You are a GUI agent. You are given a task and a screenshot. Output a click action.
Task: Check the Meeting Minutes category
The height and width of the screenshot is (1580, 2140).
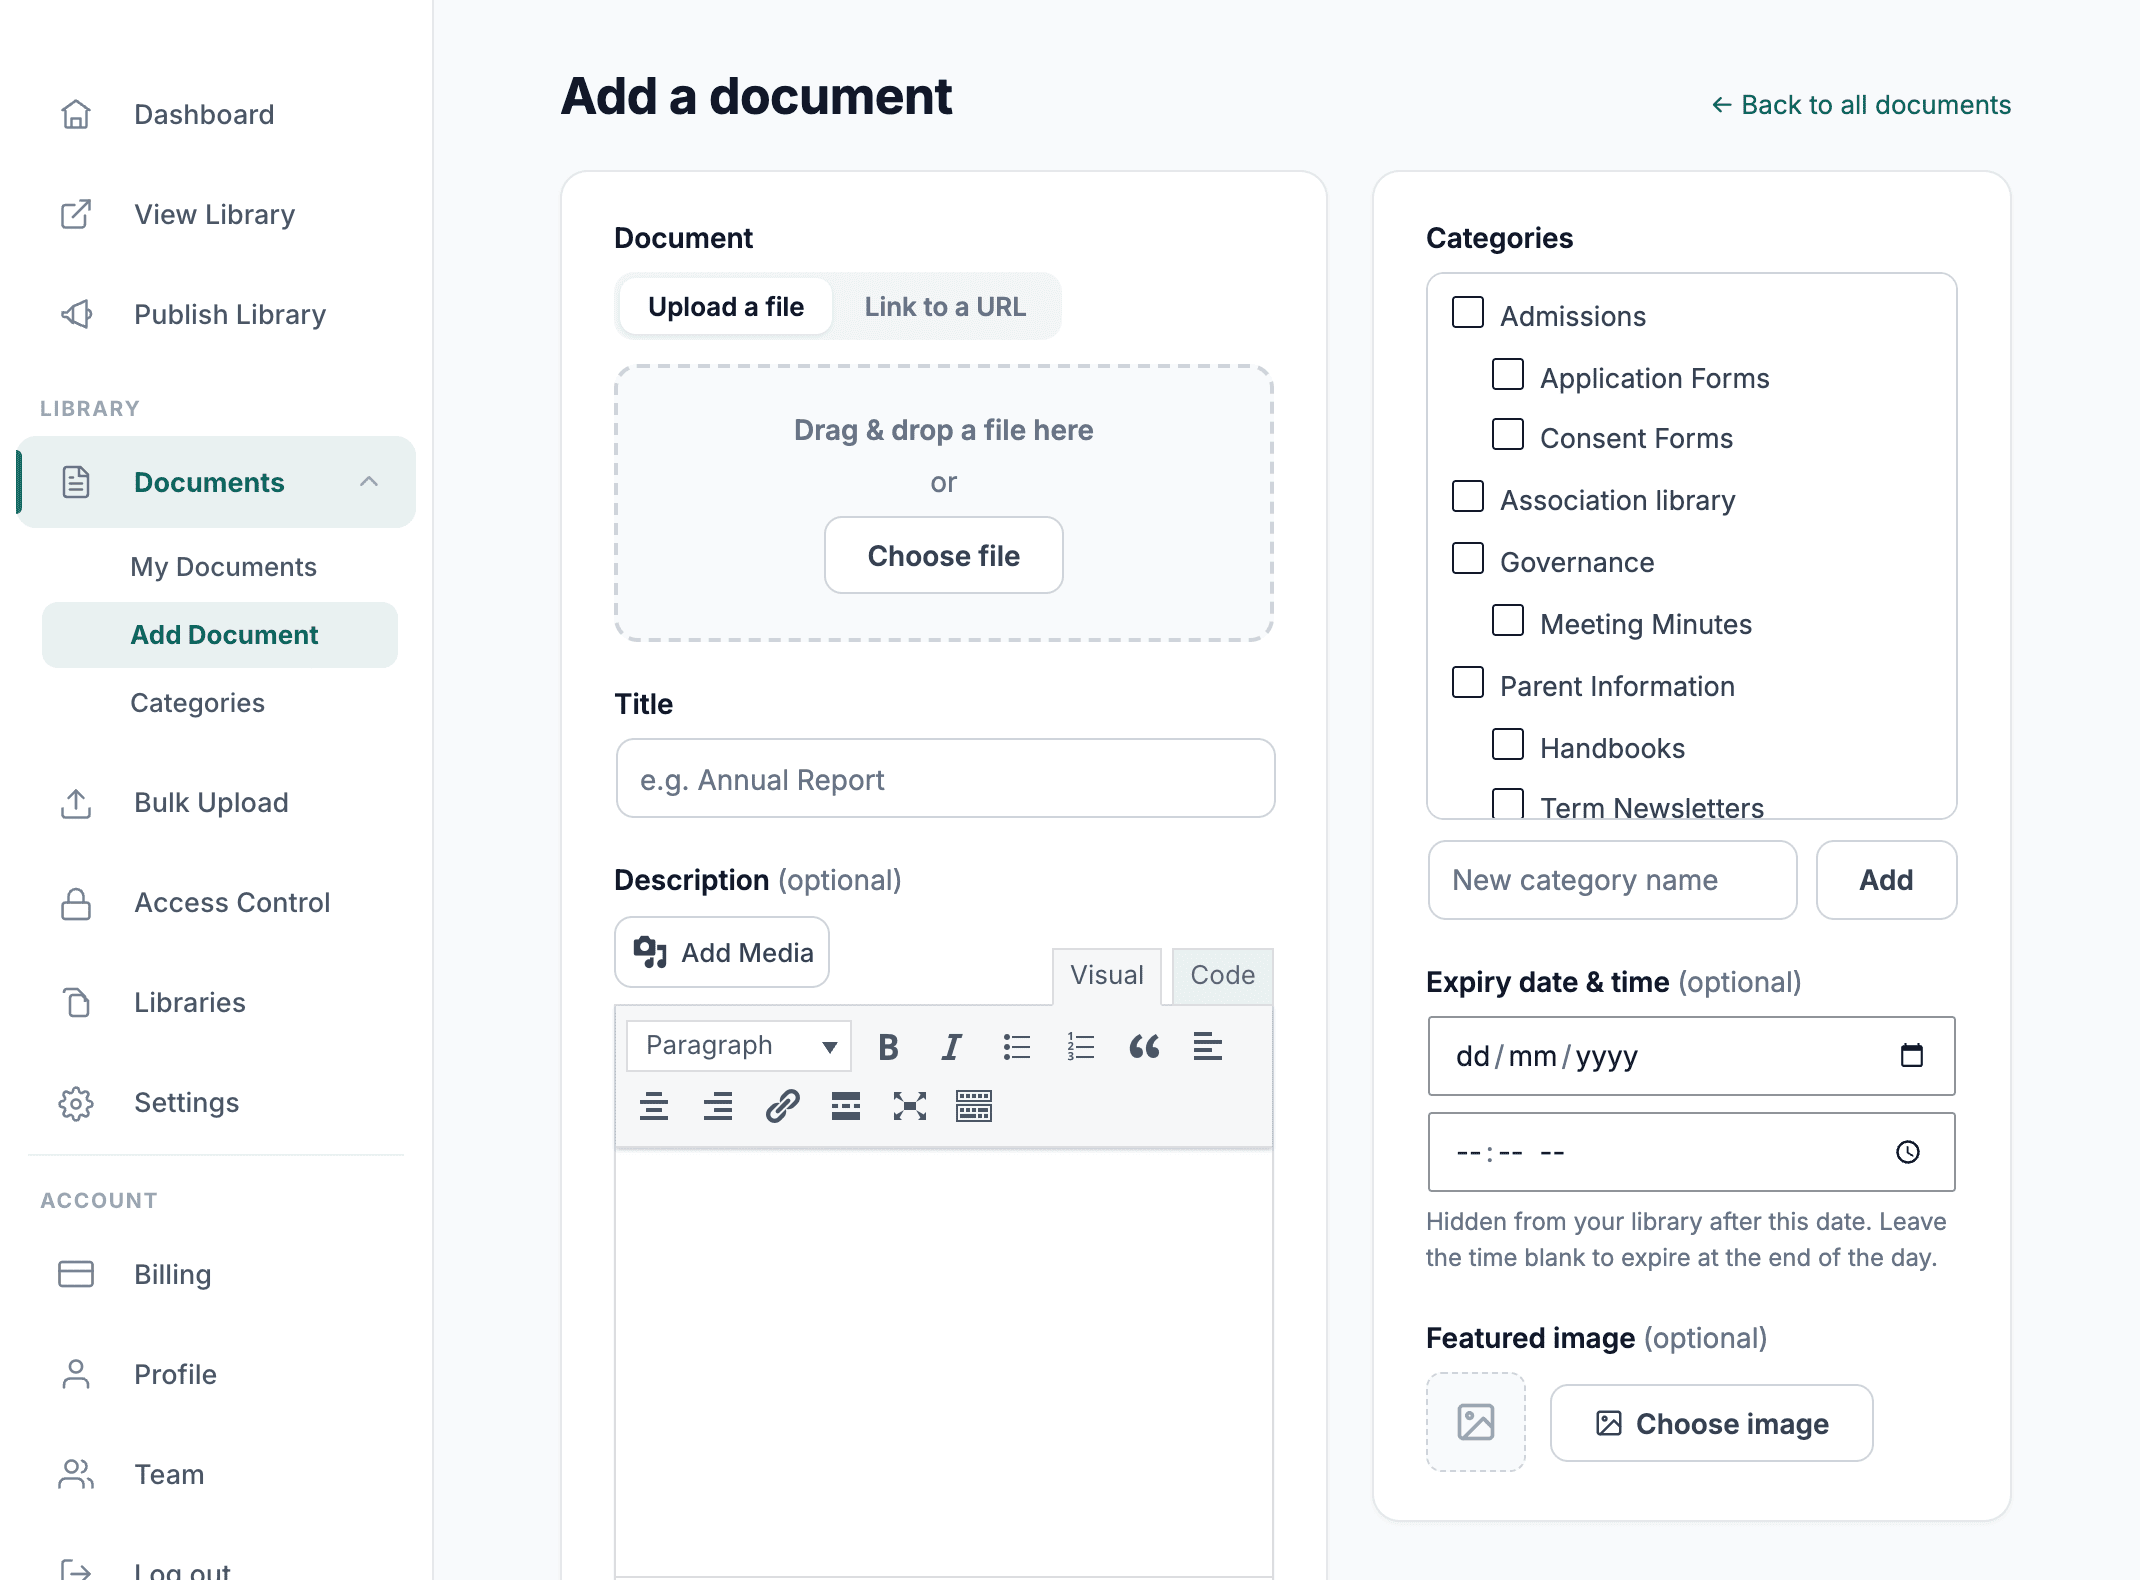(1508, 620)
